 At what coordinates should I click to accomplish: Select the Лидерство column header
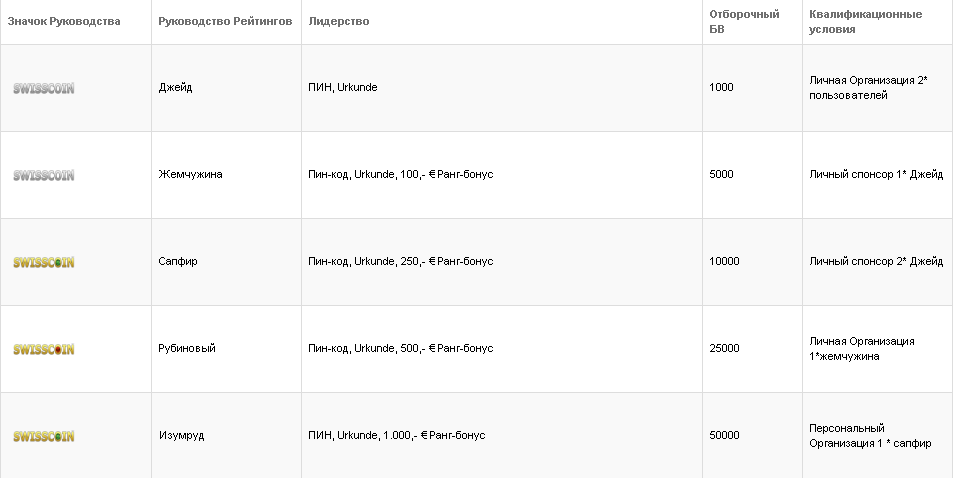click(x=339, y=22)
